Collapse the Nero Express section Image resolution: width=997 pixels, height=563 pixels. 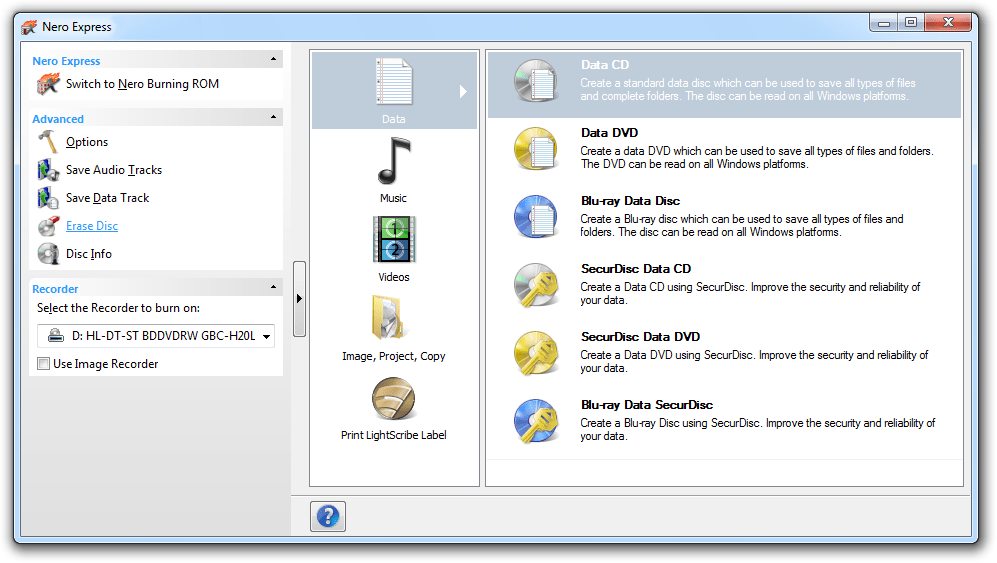273,60
